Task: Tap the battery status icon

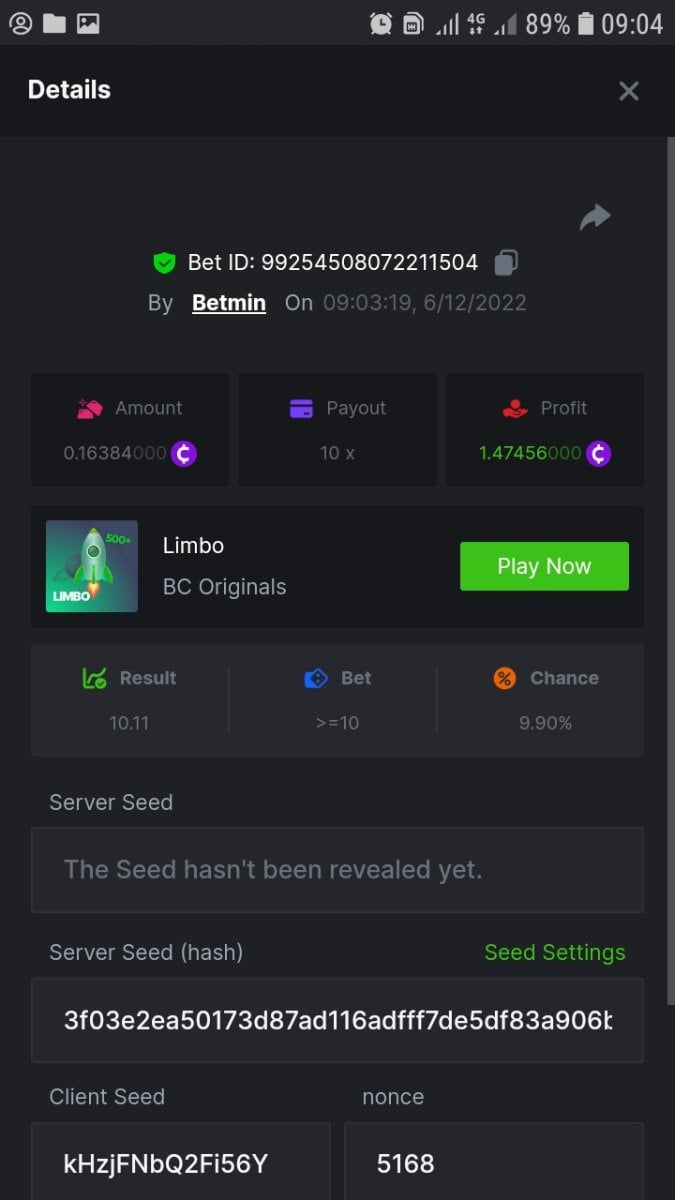Action: click(x=586, y=23)
